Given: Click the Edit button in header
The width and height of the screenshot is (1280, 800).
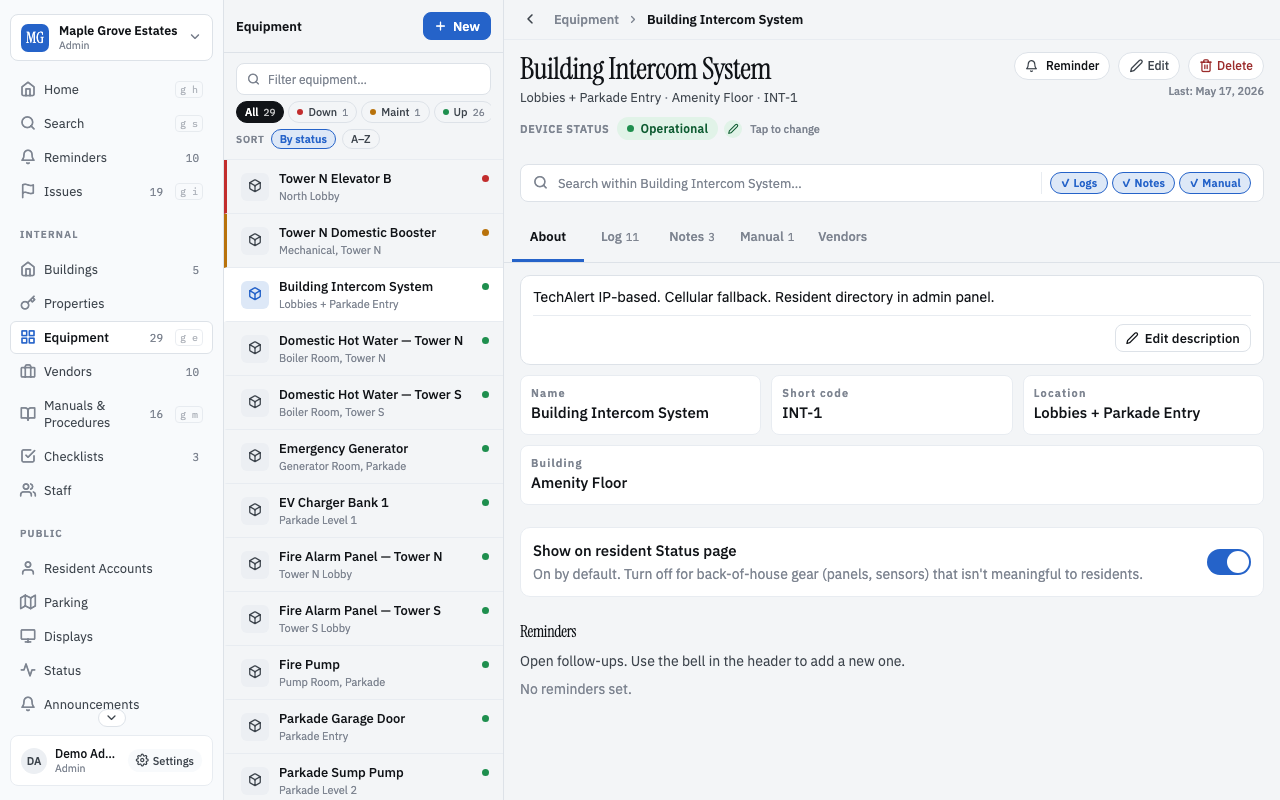Looking at the screenshot, I should coord(1149,66).
